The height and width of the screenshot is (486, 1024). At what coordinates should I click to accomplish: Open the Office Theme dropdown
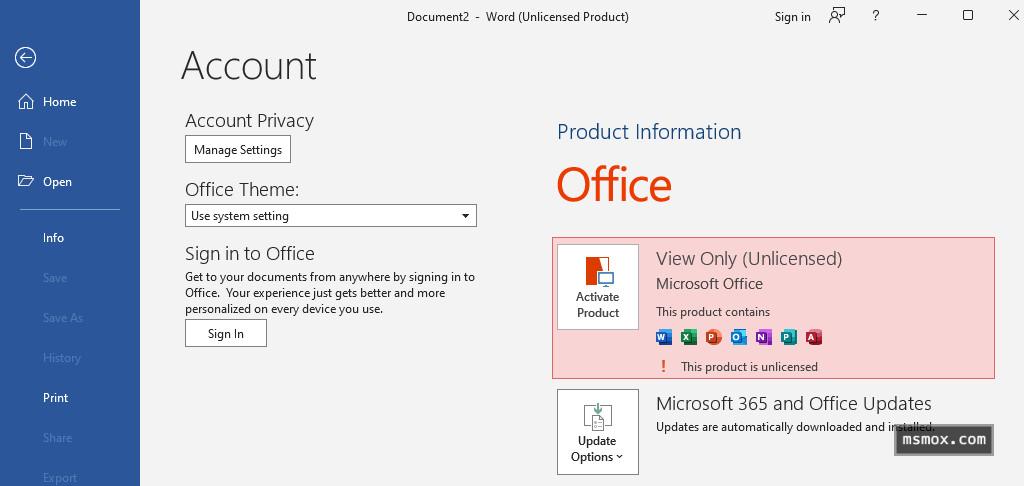331,216
